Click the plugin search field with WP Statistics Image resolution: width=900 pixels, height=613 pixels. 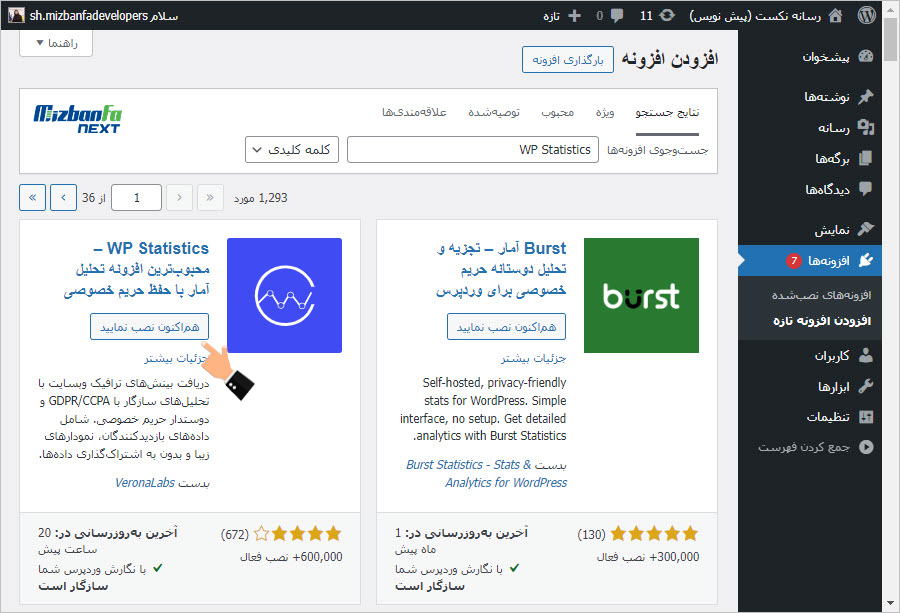472,149
